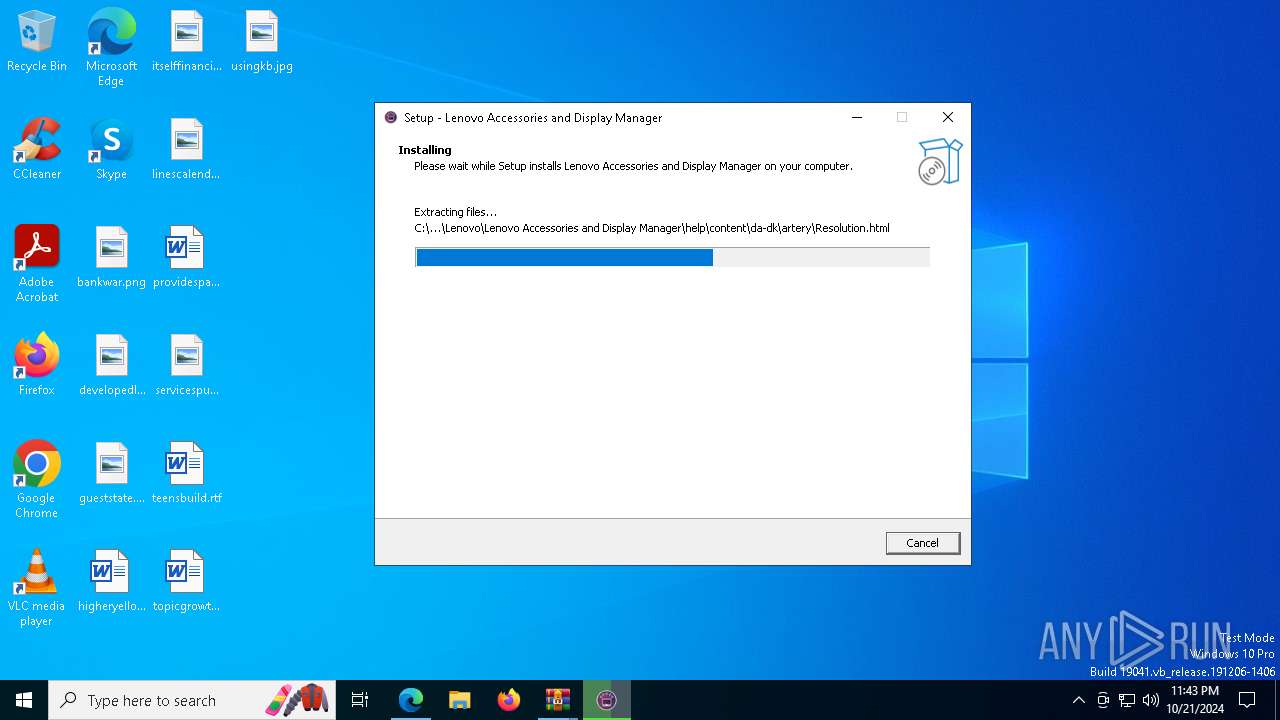1280x720 pixels.
Task: Select the usingkb.jpg file icon
Action: (262, 42)
